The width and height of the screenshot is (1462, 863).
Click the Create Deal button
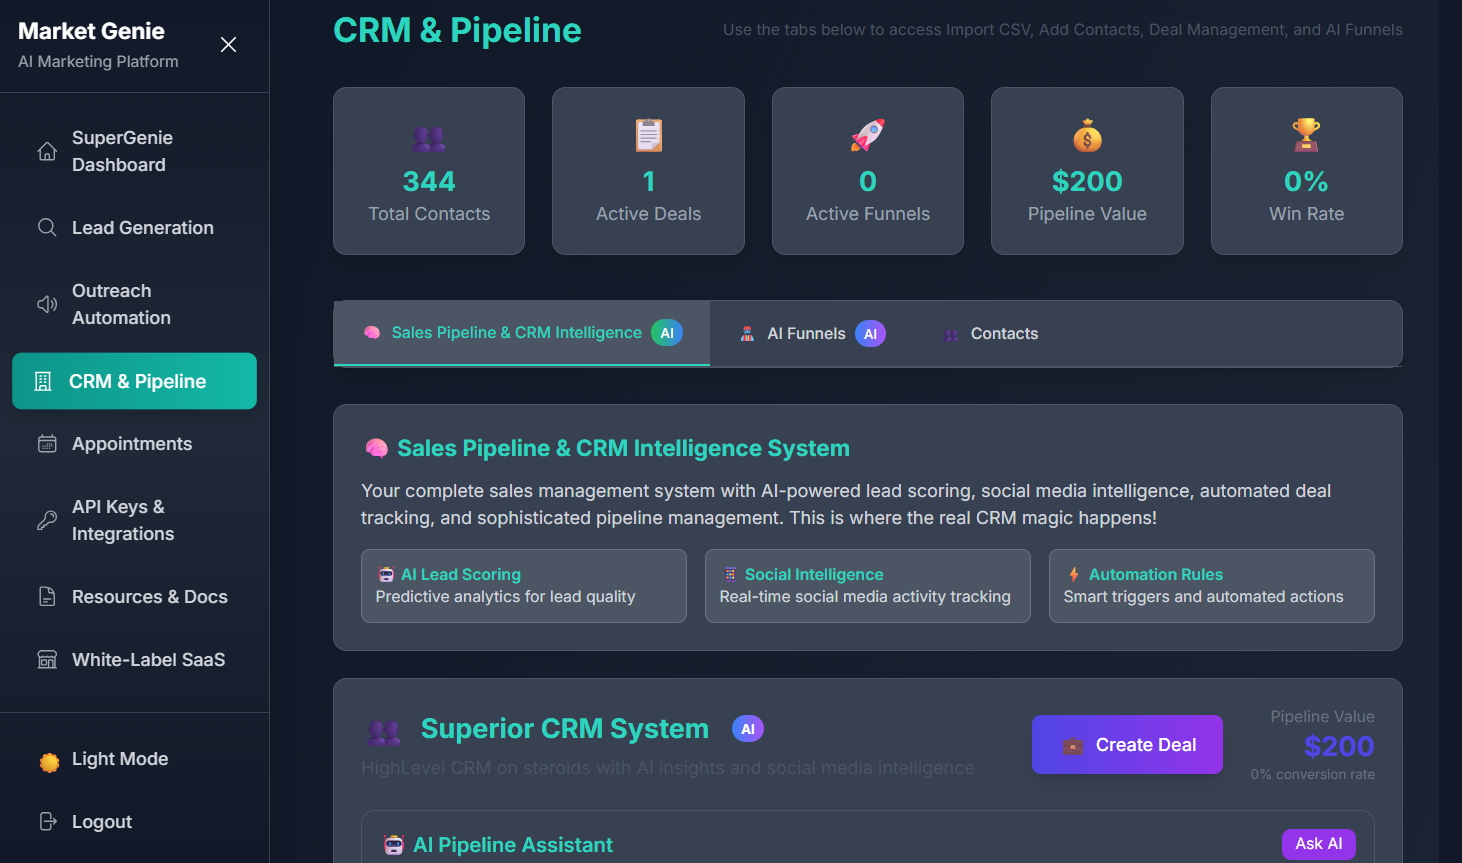[1127, 744]
